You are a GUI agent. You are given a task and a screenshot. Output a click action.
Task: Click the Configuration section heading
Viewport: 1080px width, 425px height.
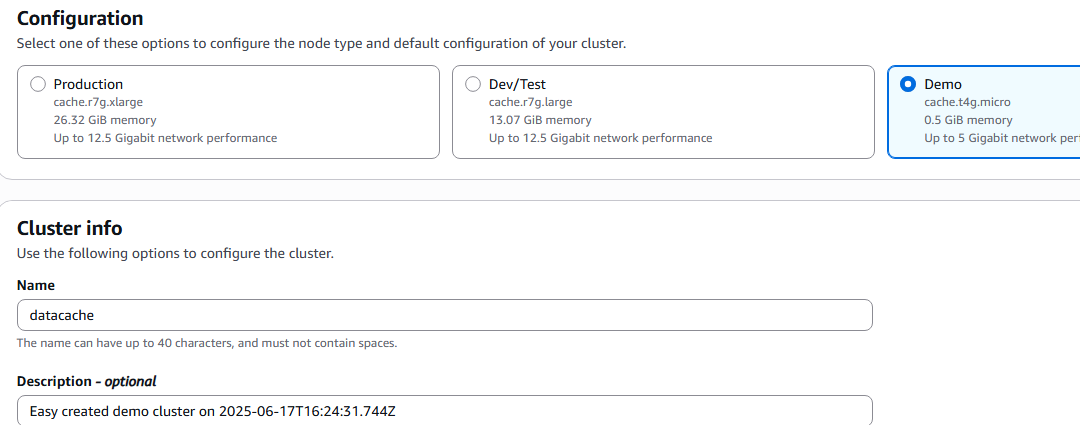point(80,18)
